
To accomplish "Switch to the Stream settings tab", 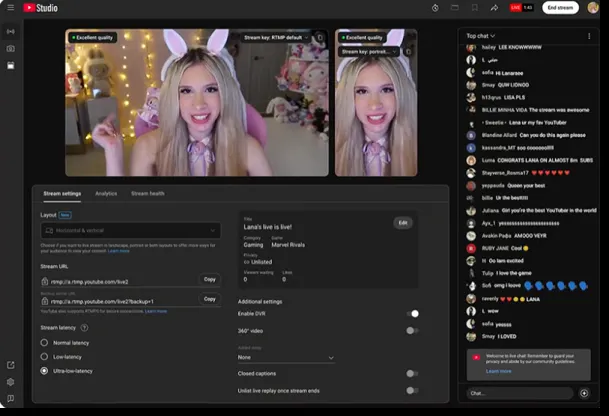I will (x=62, y=193).
